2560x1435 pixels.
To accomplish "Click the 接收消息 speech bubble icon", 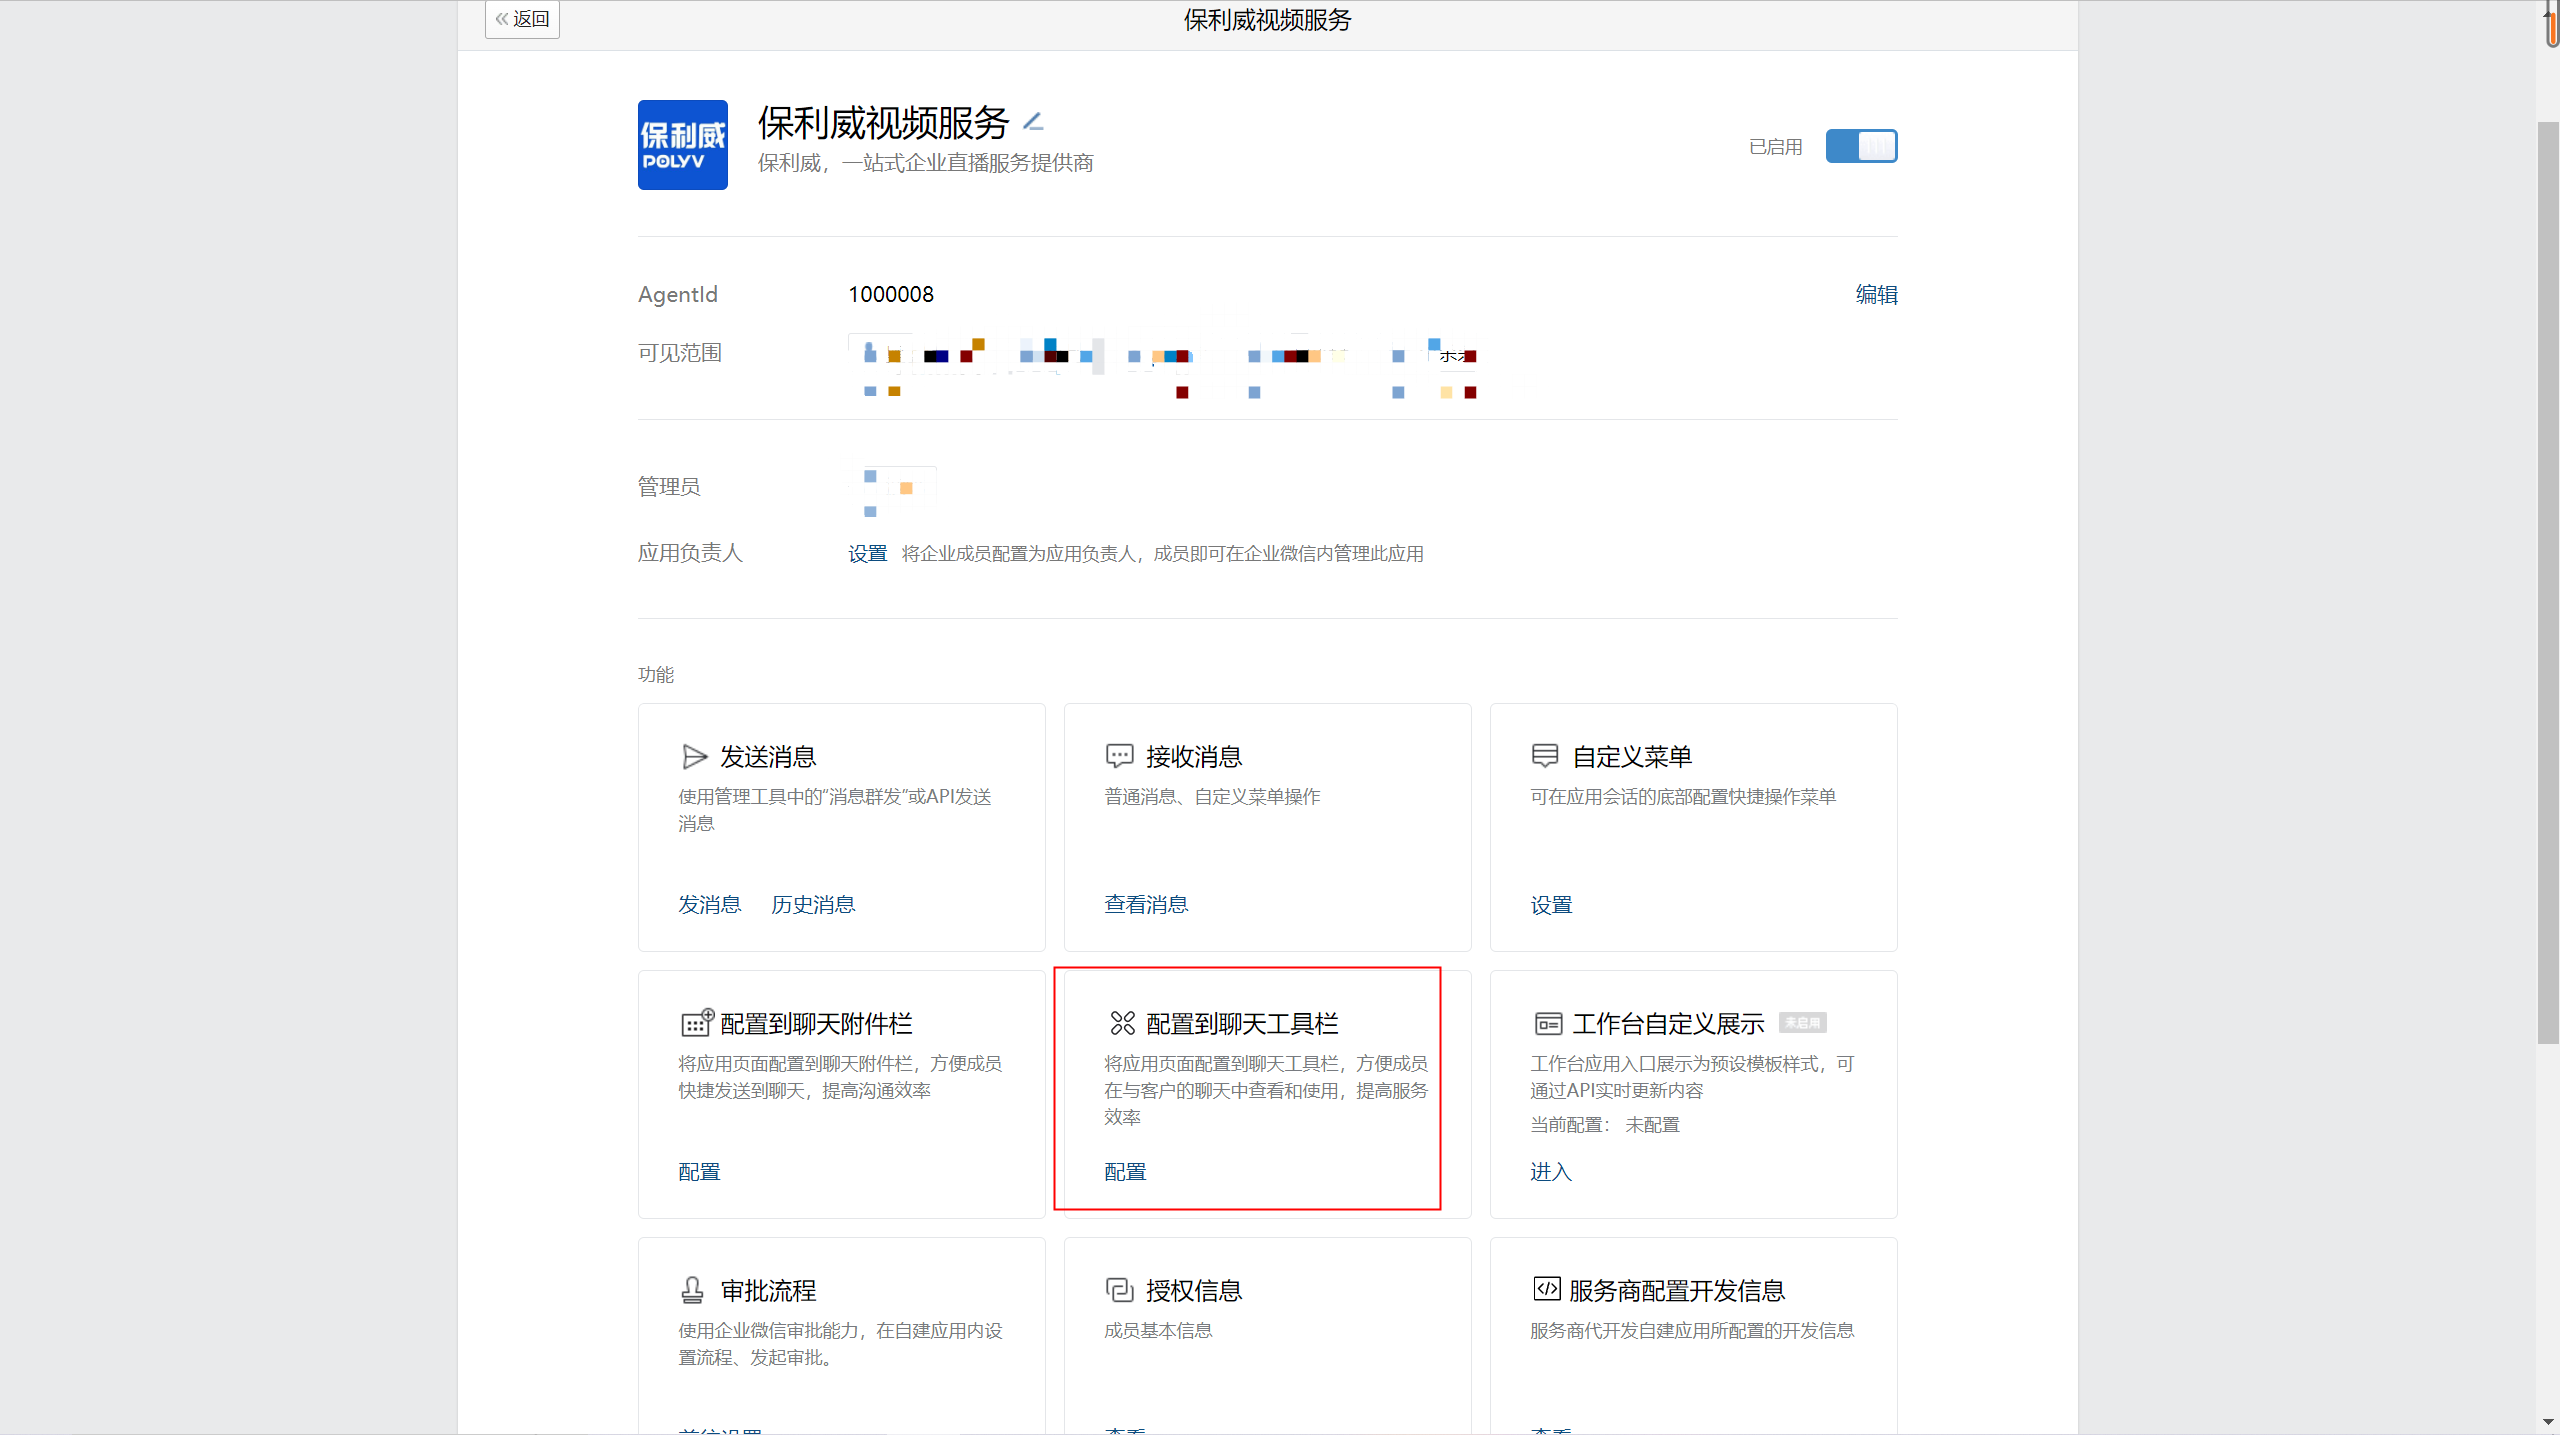I will point(1119,757).
